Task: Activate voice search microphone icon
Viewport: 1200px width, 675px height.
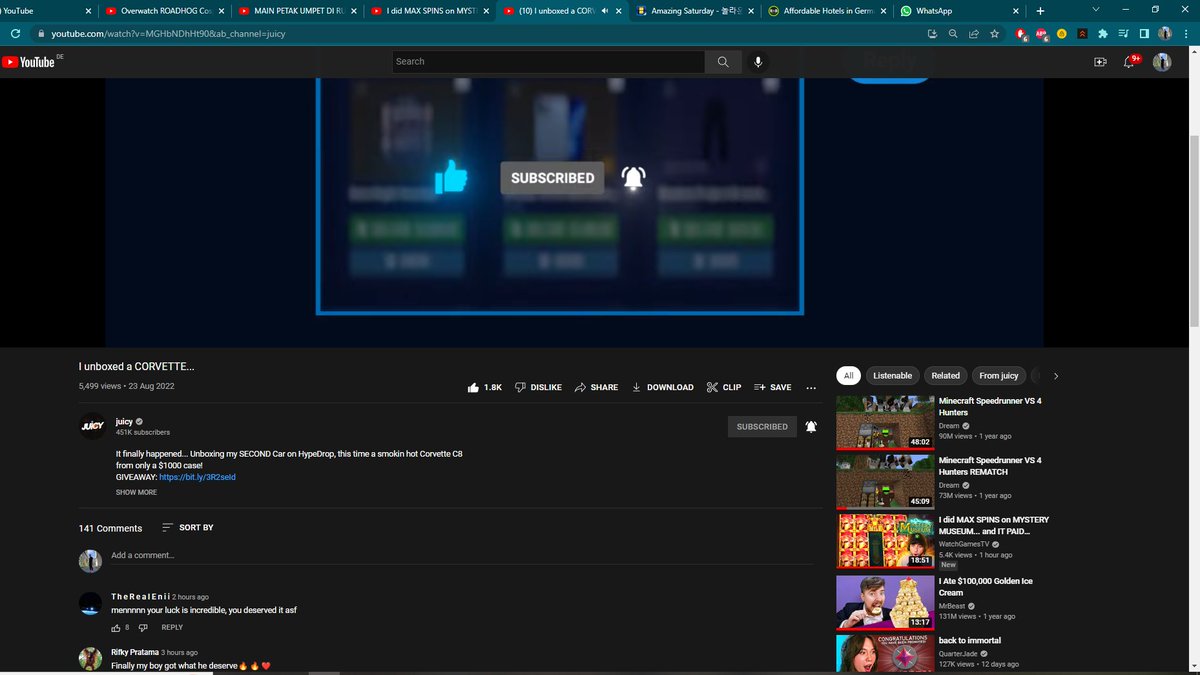Action: point(758,61)
